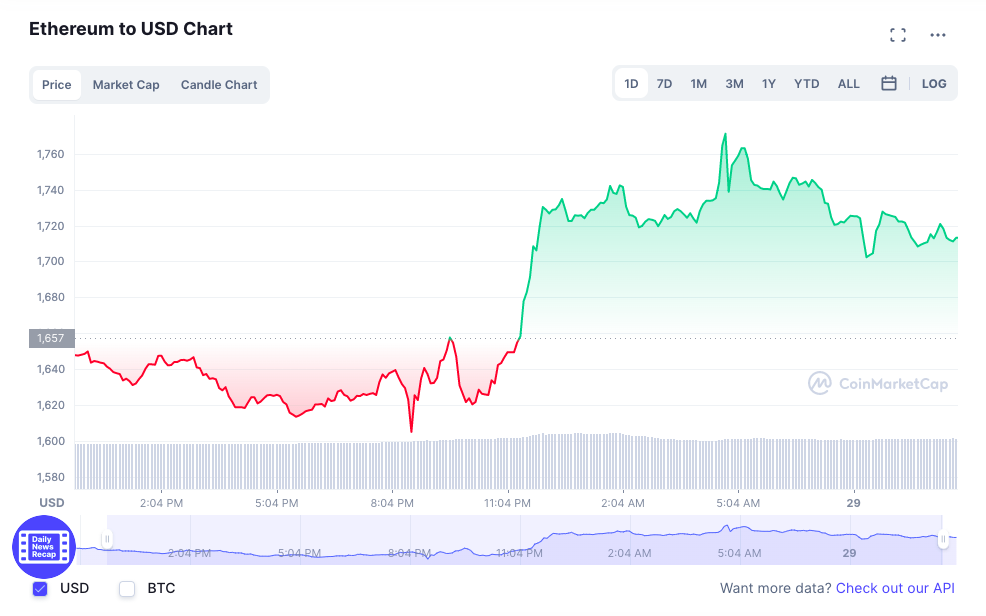Switch to the Market Cap tab
Image resolution: width=986 pixels, height=616 pixels.
[x=126, y=85]
